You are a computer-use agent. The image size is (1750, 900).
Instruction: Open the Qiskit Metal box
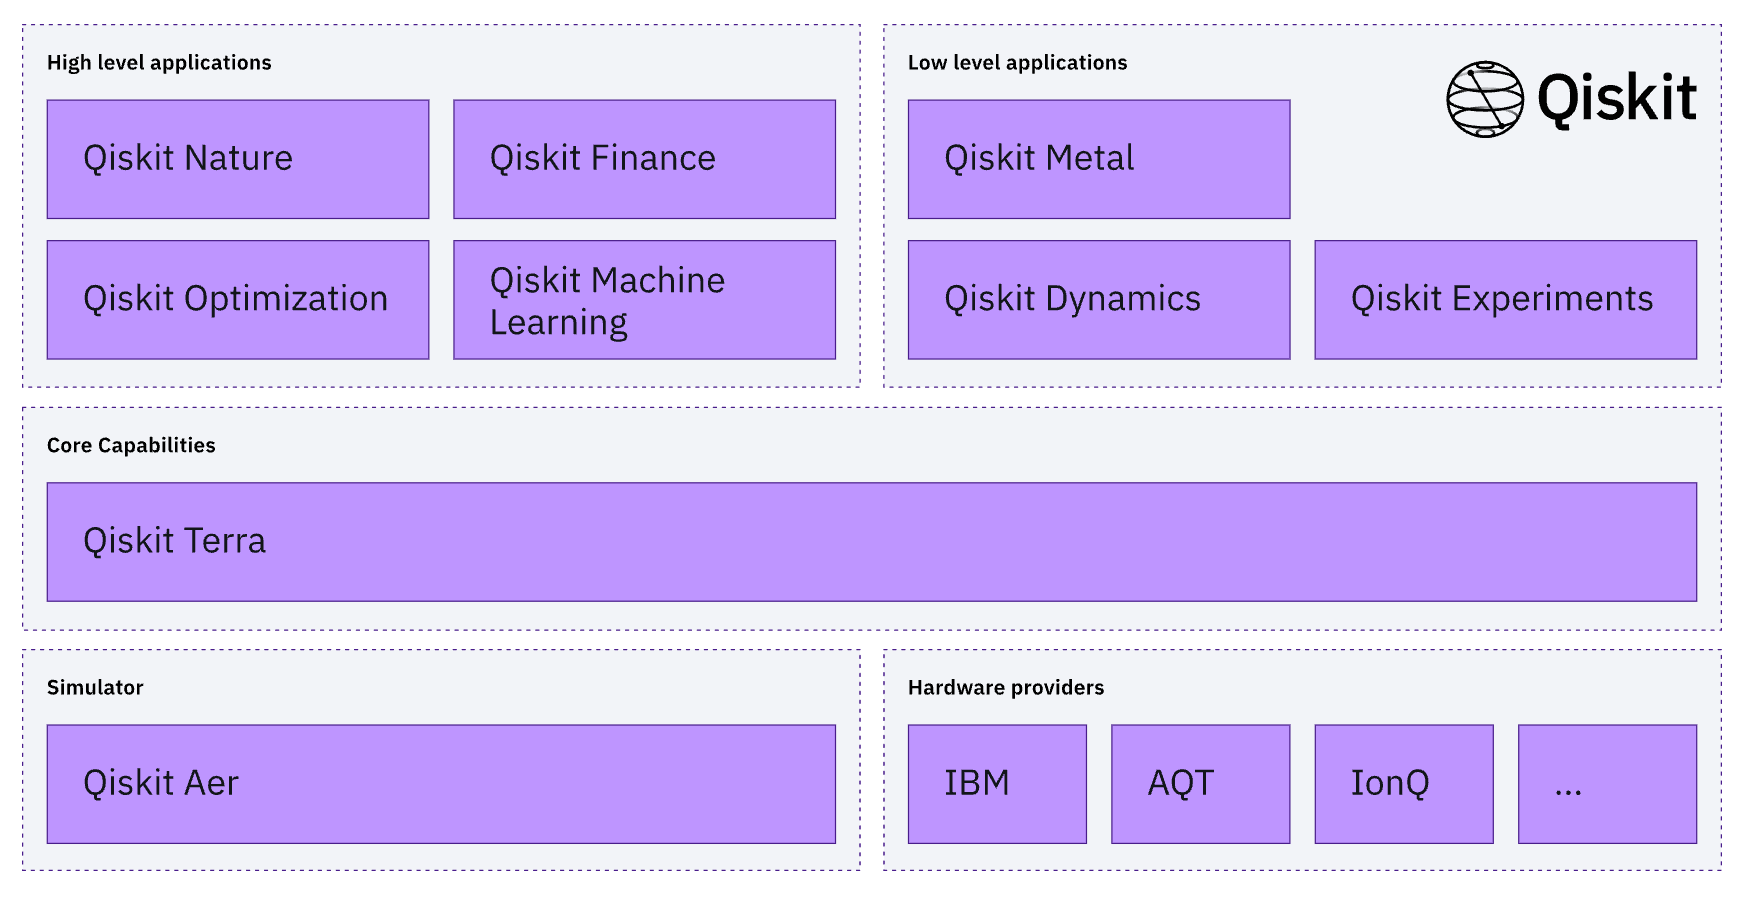point(1099,159)
